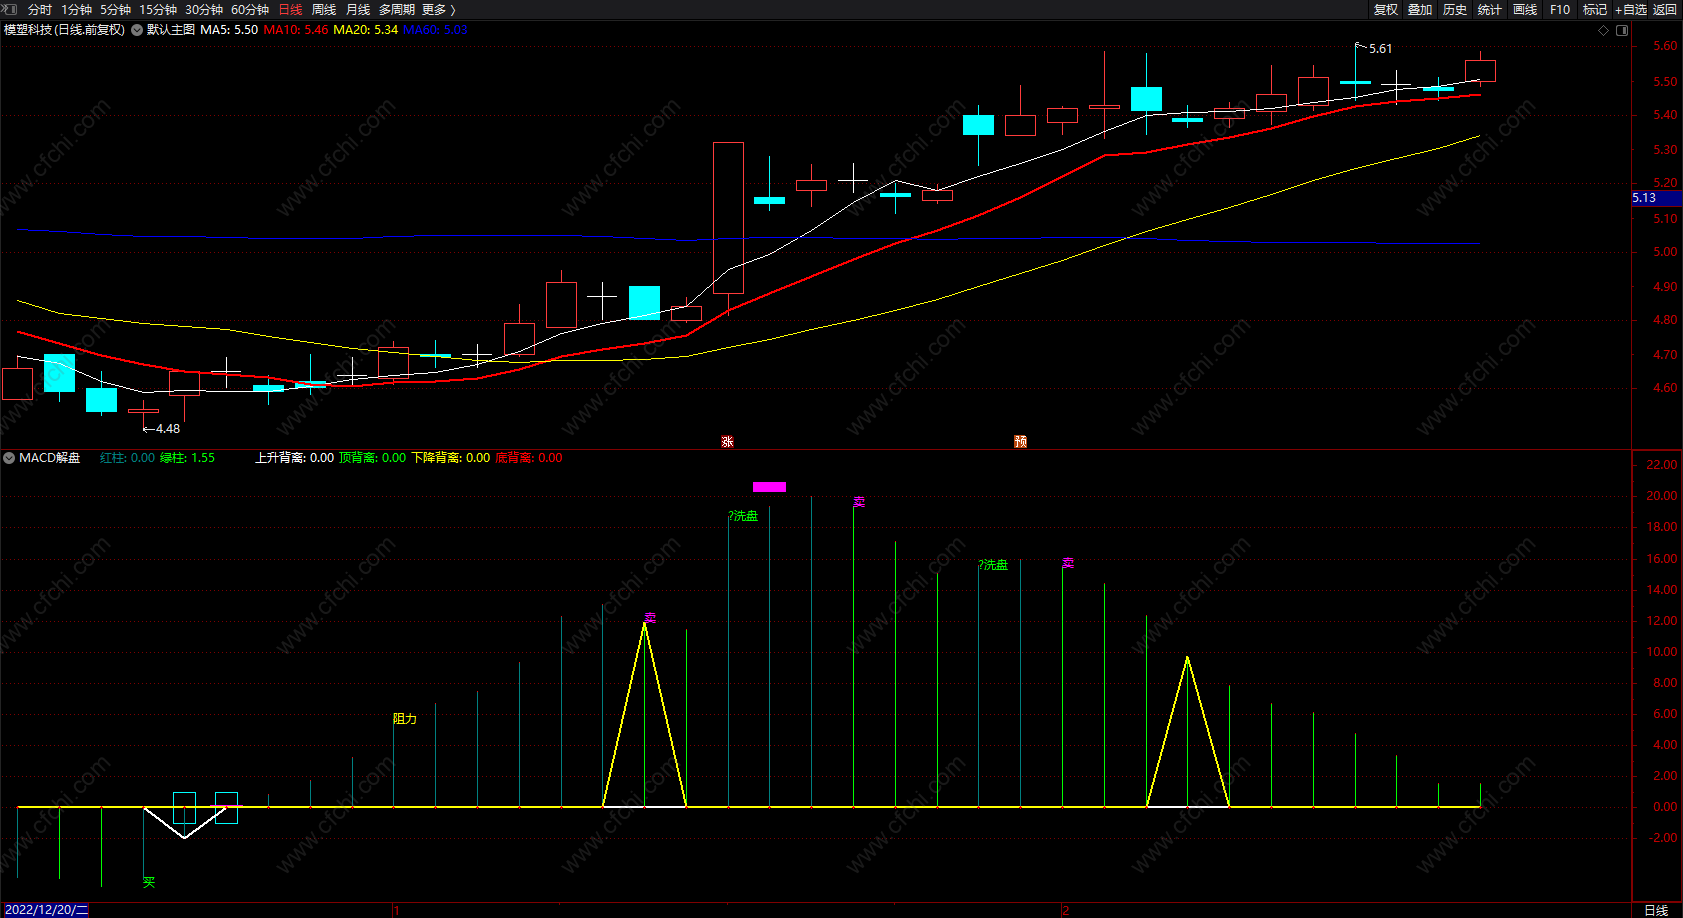Open F10 company information
Viewport: 1683px width, 918px height.
point(1560,9)
